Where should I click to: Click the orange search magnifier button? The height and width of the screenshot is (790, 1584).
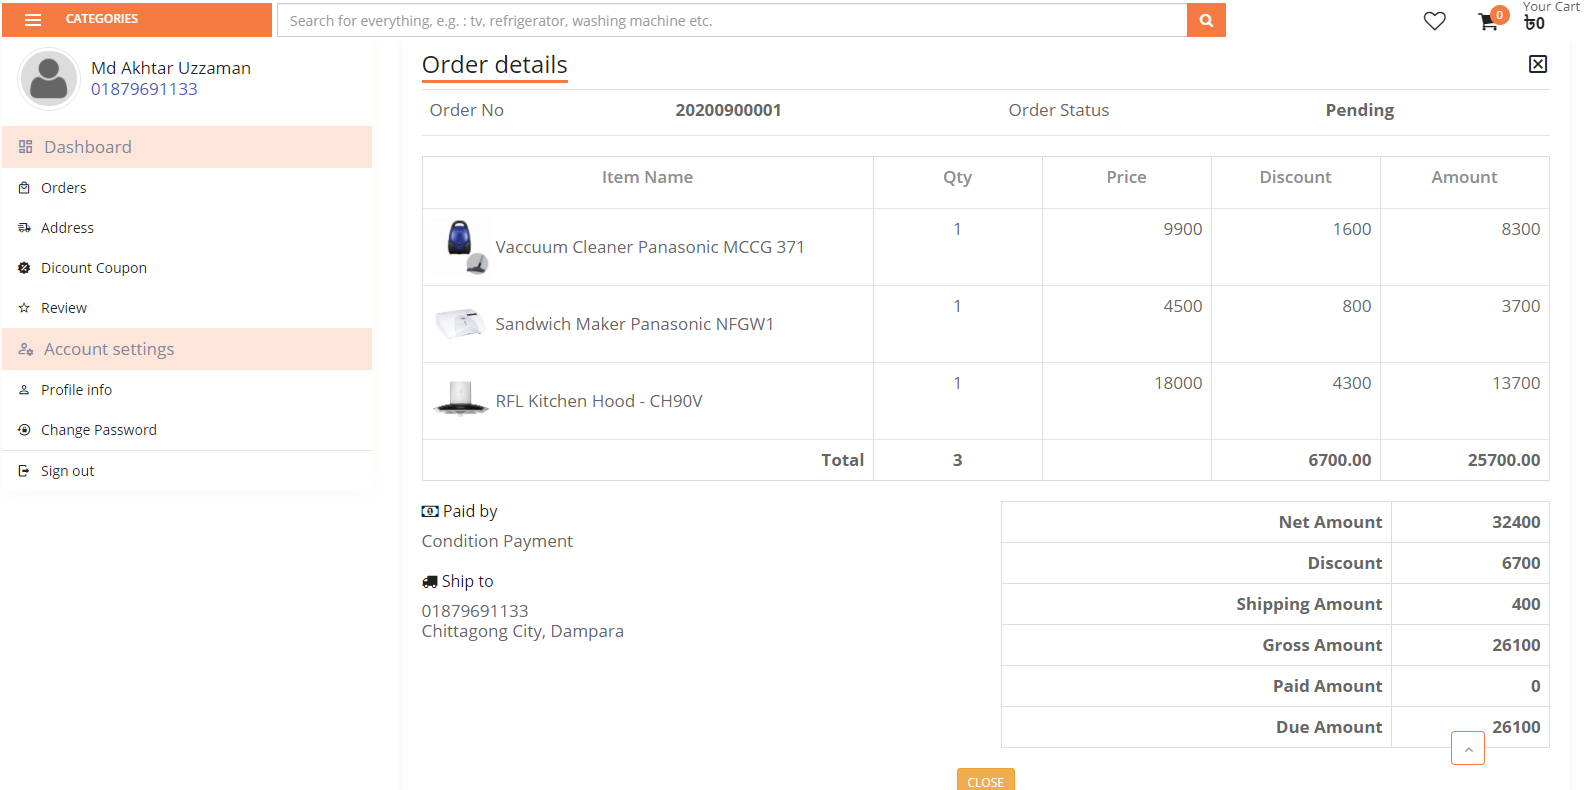pos(1206,20)
